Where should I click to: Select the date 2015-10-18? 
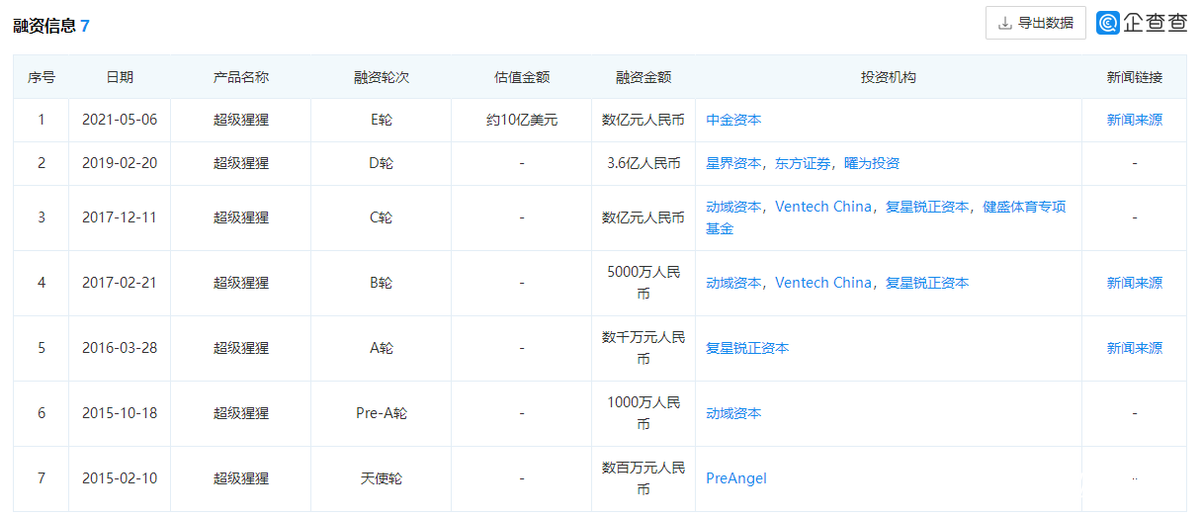click(x=119, y=413)
